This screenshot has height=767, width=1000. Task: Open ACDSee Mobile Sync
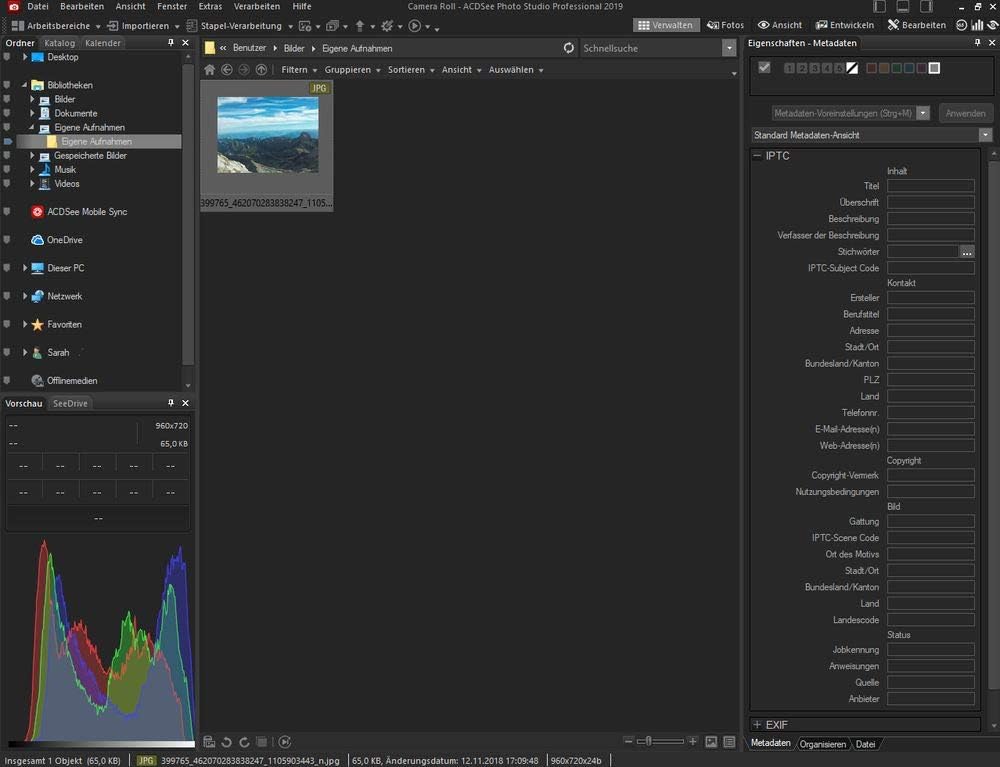[86, 212]
